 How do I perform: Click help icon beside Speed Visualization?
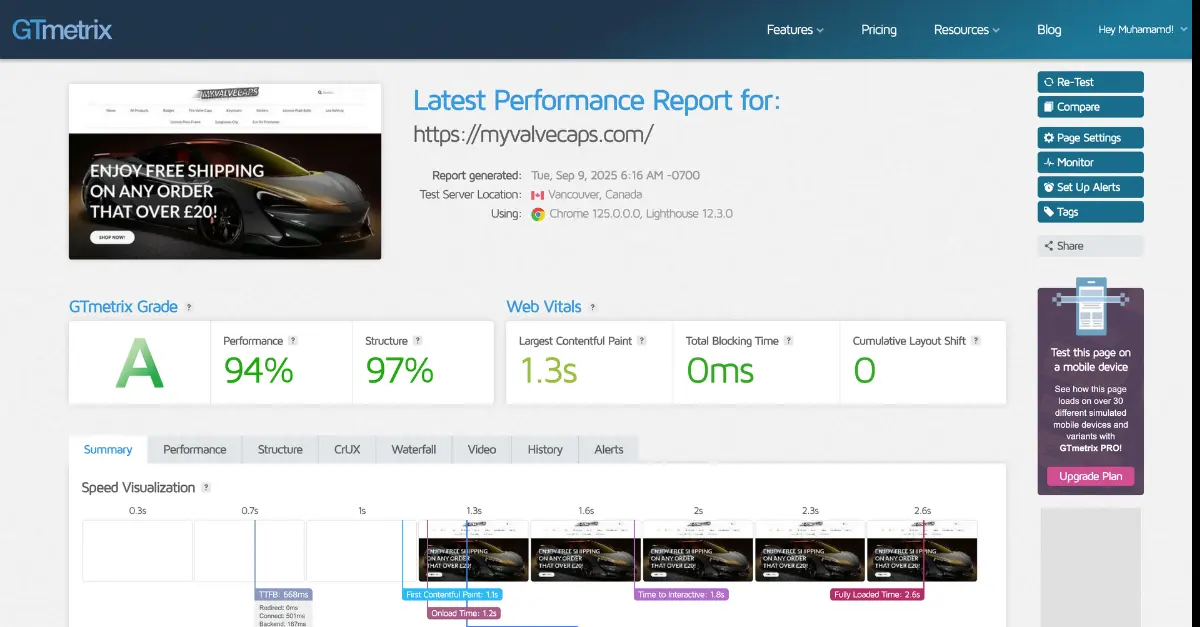point(206,488)
